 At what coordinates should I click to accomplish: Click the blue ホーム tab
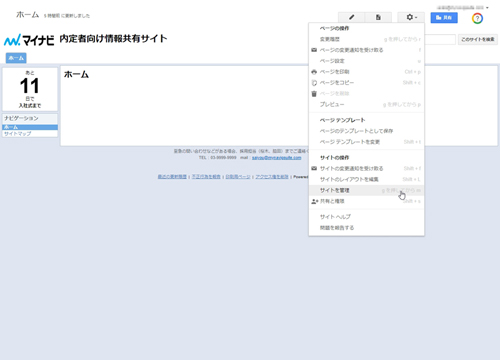pos(16,58)
